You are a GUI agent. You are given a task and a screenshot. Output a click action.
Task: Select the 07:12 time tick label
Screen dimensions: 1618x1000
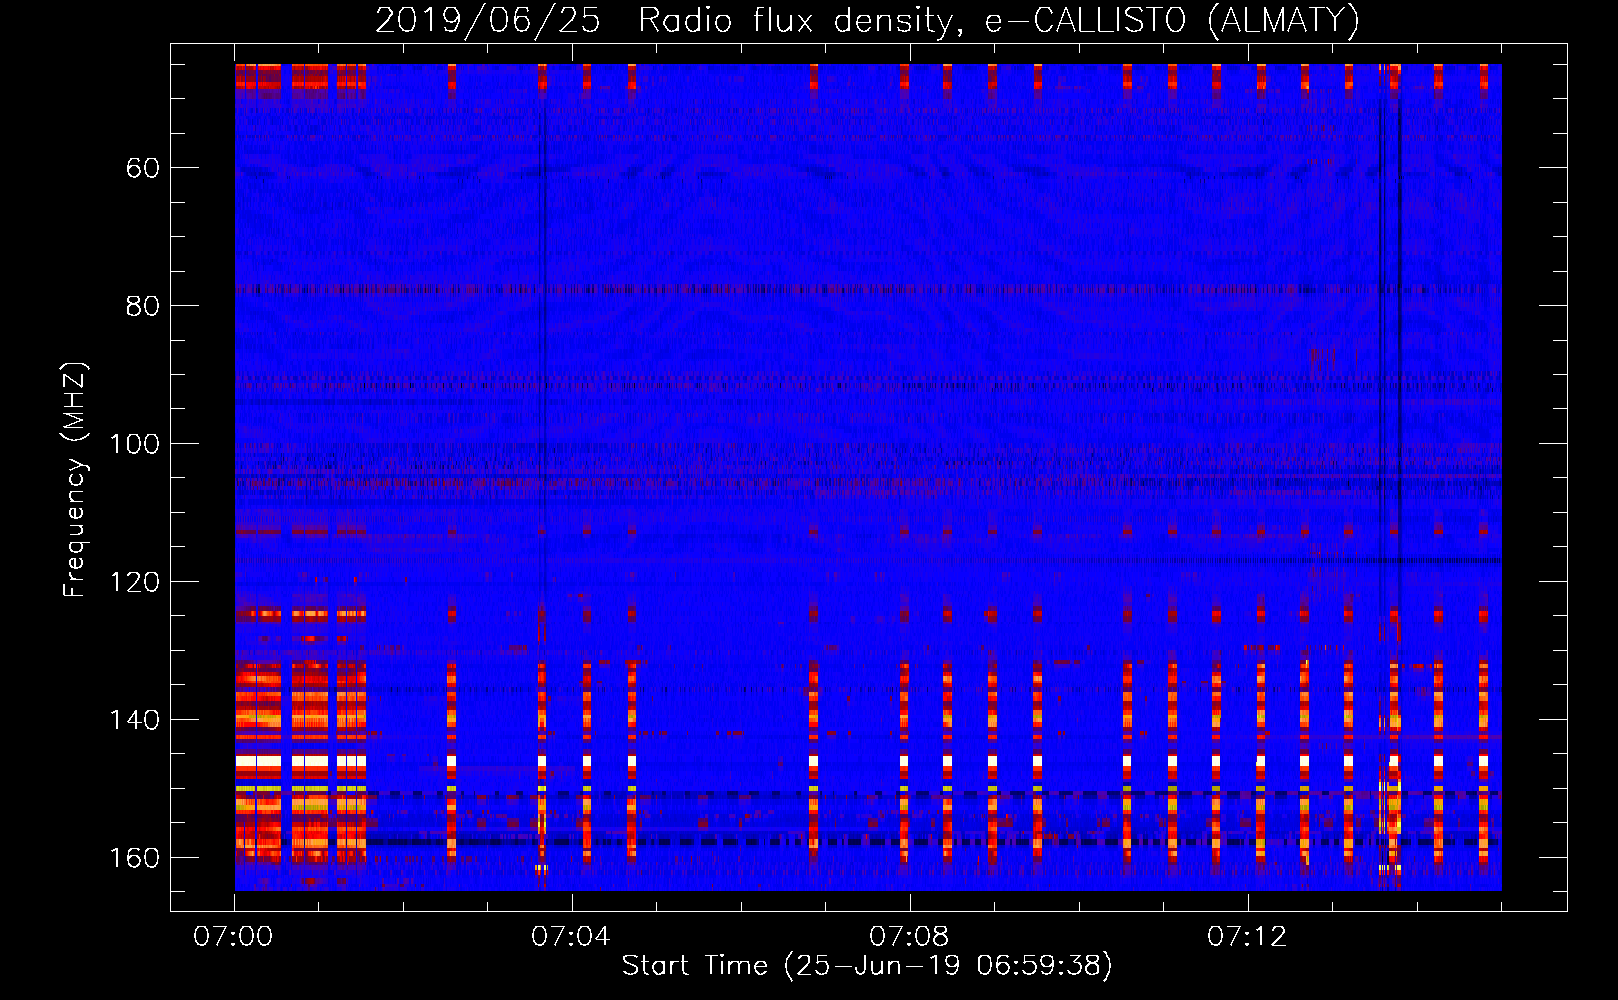click(x=1247, y=937)
